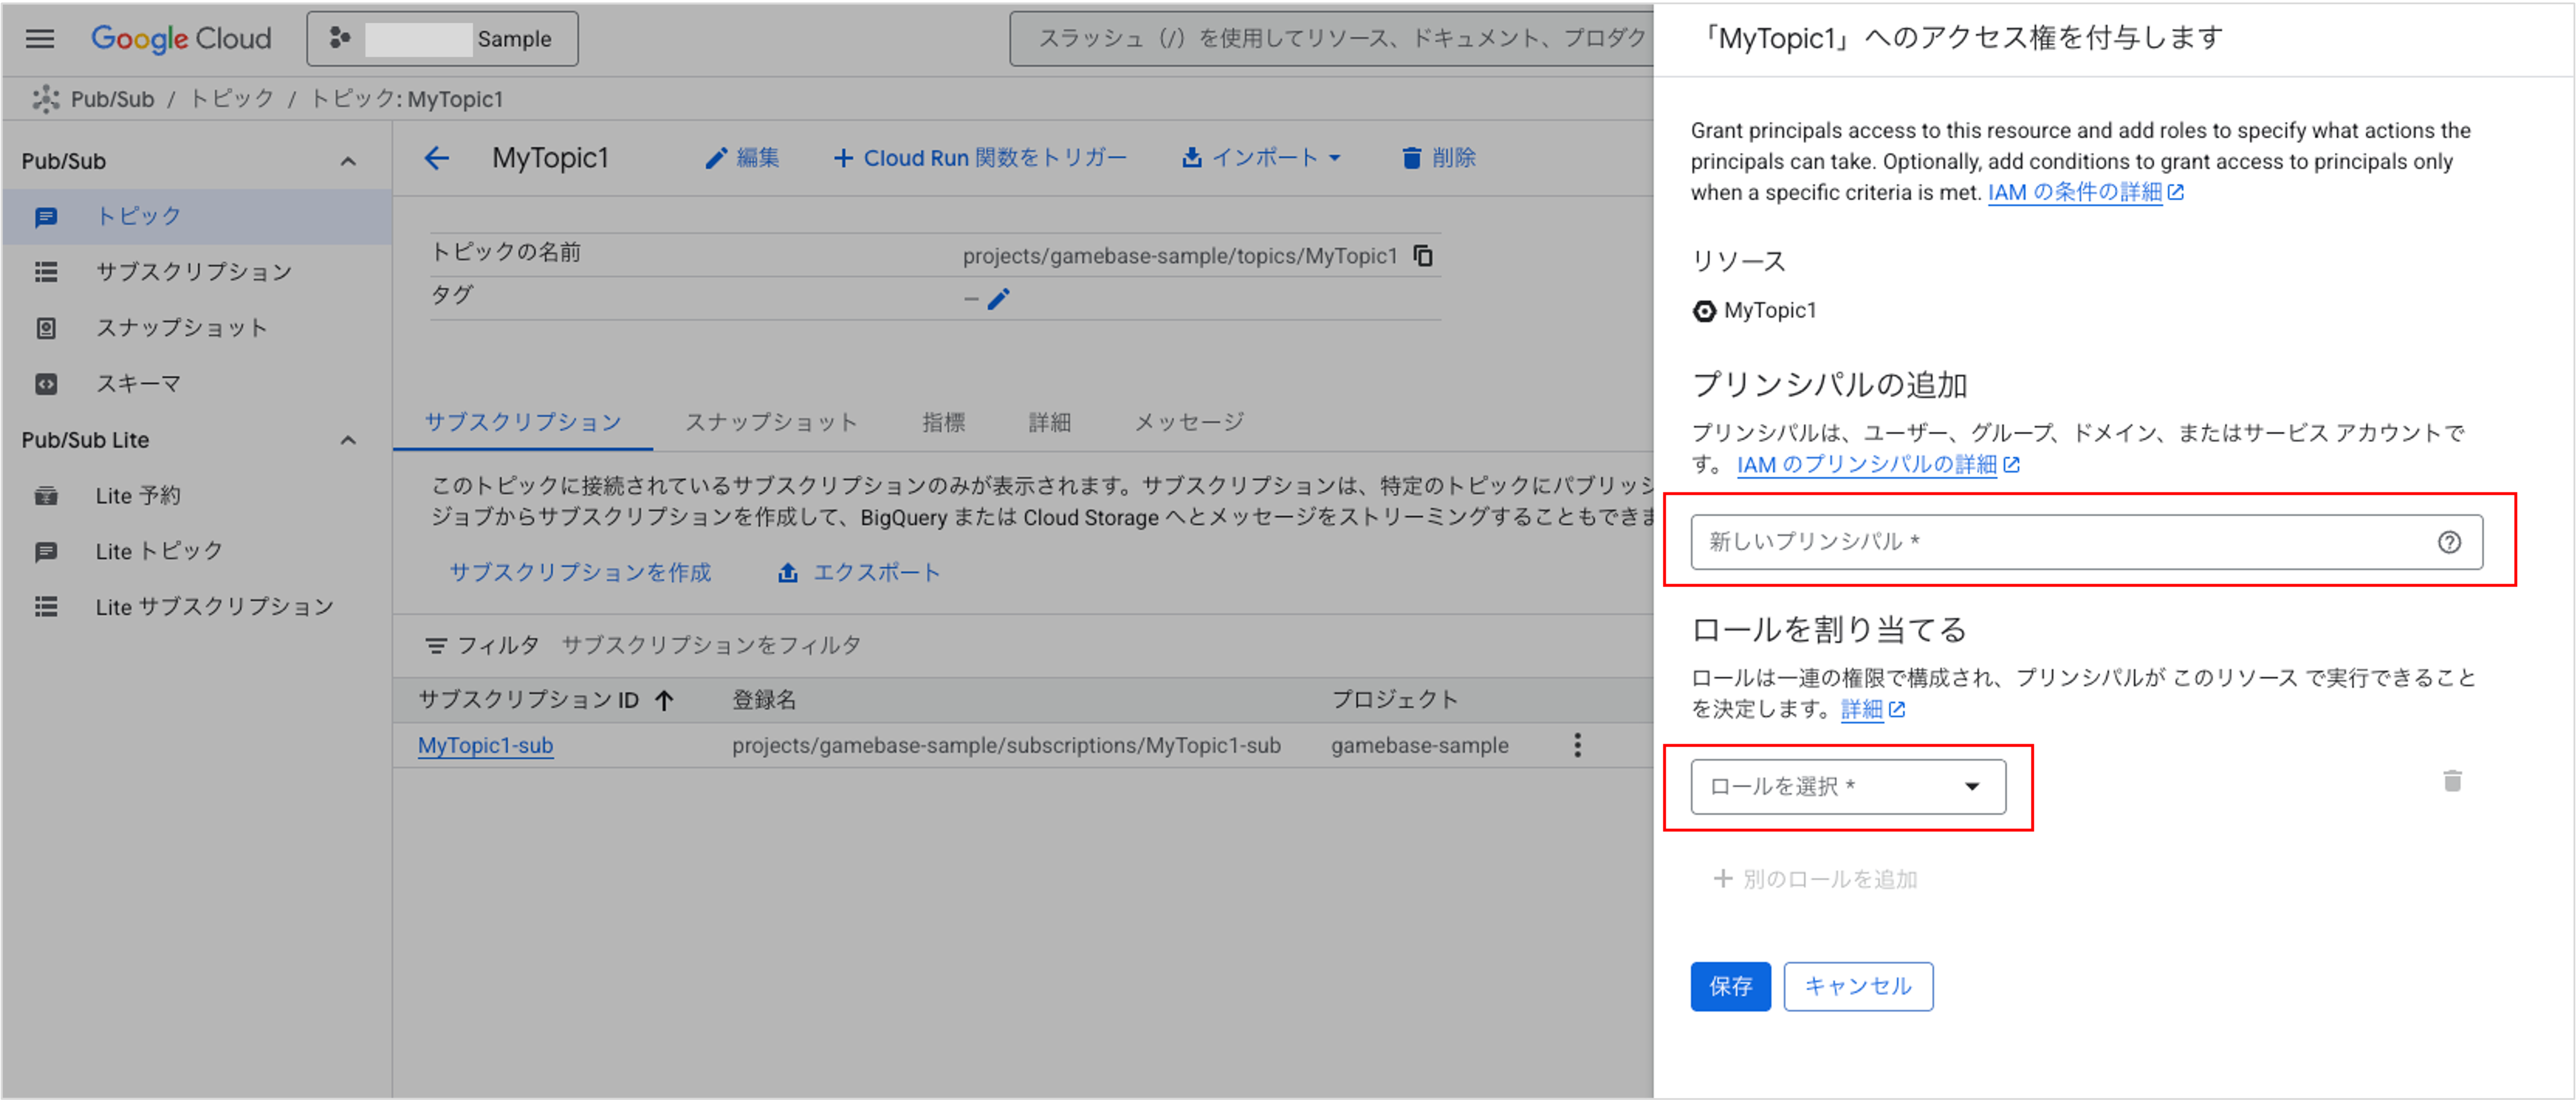Open スナップショット in the sidebar
2576x1100 pixels.
197,328
